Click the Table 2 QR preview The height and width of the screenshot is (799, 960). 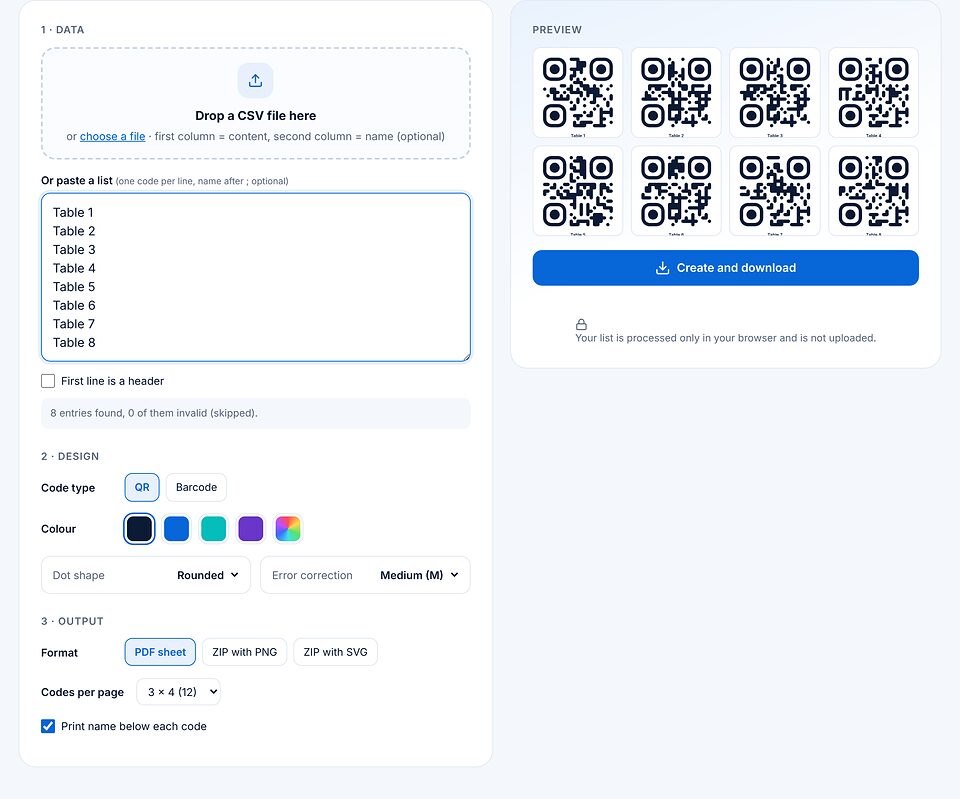pyautogui.click(x=676, y=92)
